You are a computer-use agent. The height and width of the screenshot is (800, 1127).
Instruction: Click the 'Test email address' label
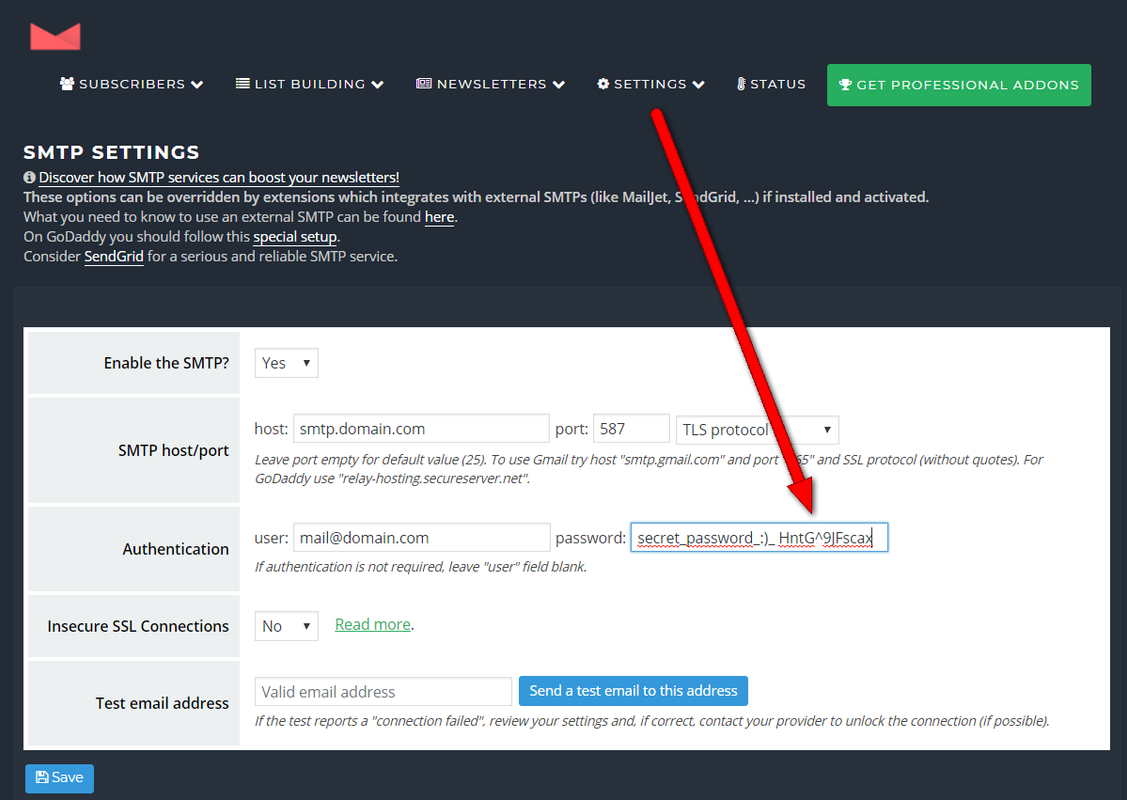162,703
